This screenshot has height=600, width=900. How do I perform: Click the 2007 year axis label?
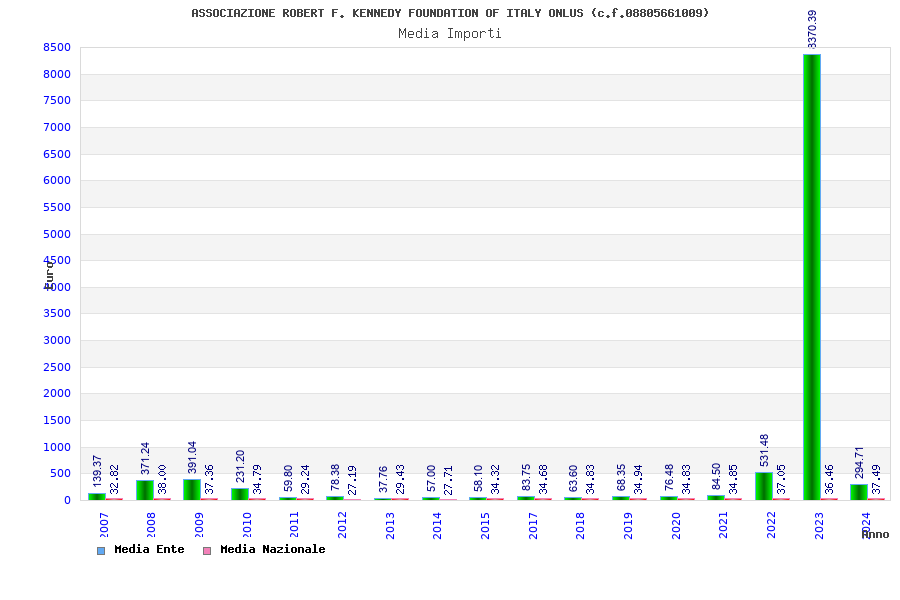(104, 525)
